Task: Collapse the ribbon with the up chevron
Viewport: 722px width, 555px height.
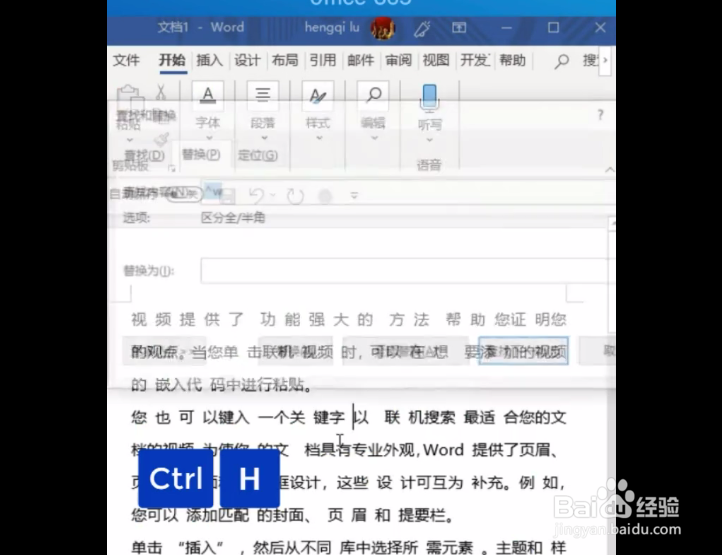Action: tap(609, 170)
